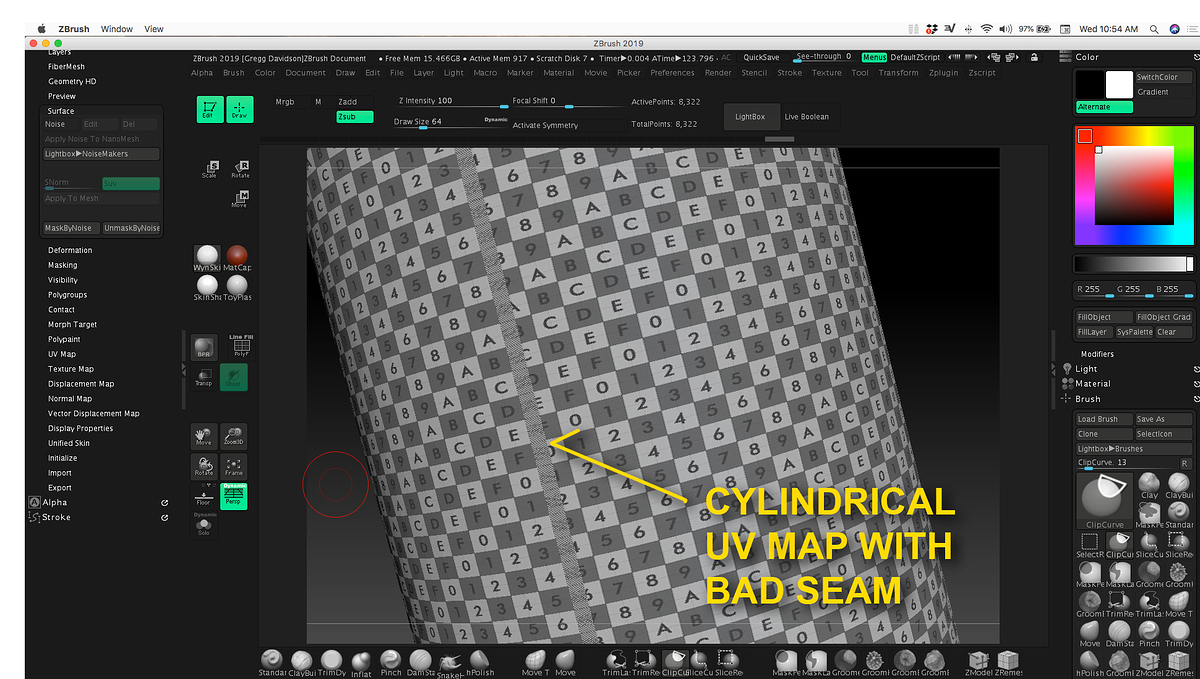
Task: Pick the hPolish brush in bottom shelf
Action: (481, 663)
